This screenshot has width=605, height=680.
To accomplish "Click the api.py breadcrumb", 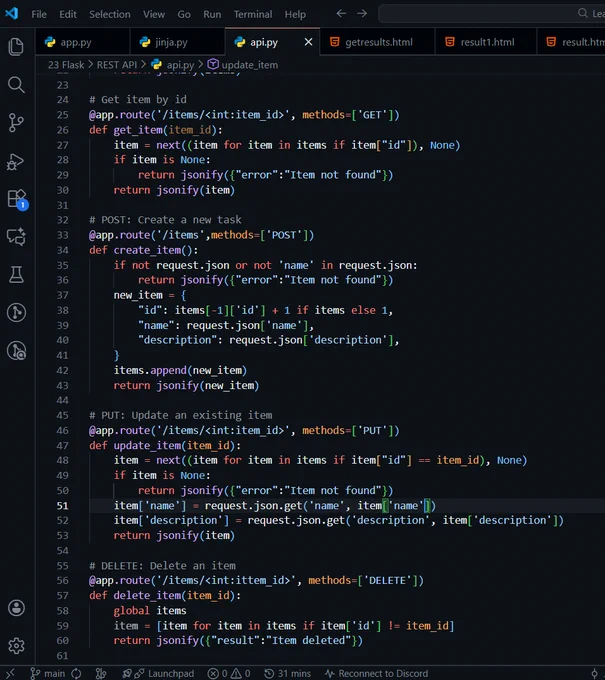I will pos(173,65).
